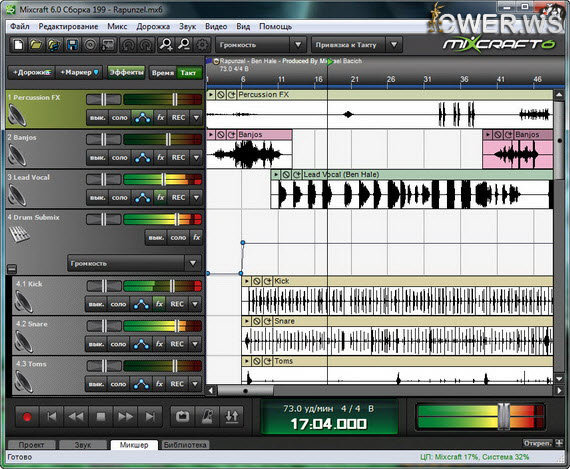Toggle the metronome button

click(207, 417)
